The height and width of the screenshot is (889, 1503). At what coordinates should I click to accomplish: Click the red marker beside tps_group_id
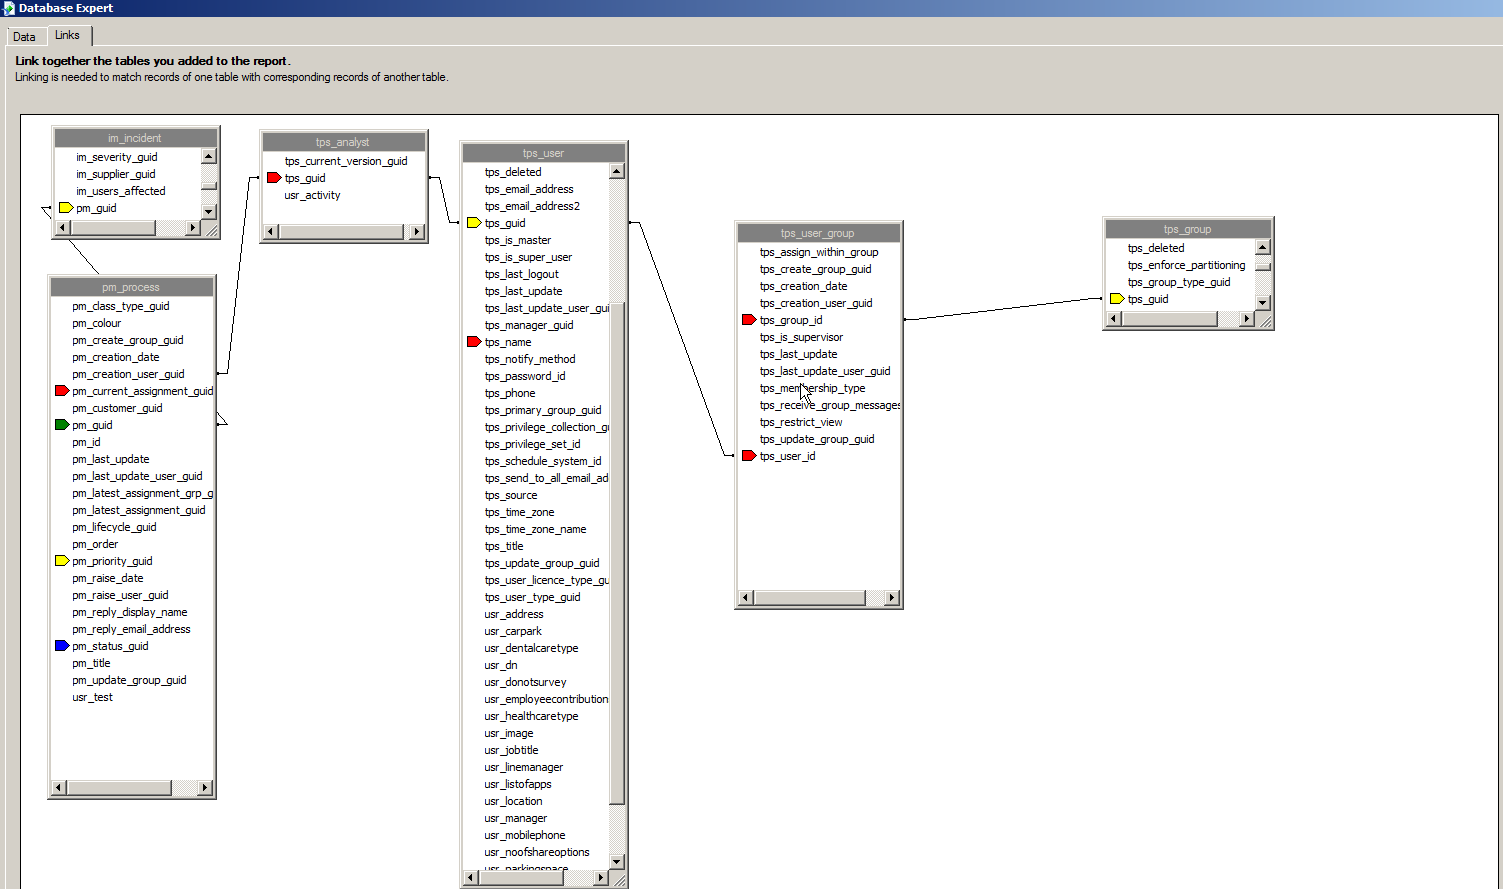tap(749, 320)
